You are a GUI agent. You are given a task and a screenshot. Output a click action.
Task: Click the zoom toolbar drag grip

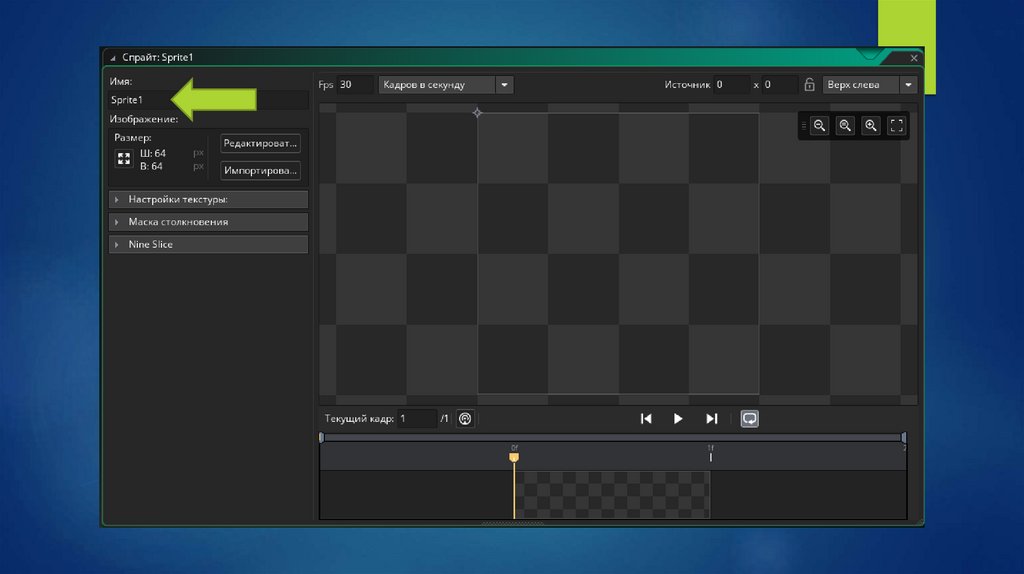803,125
